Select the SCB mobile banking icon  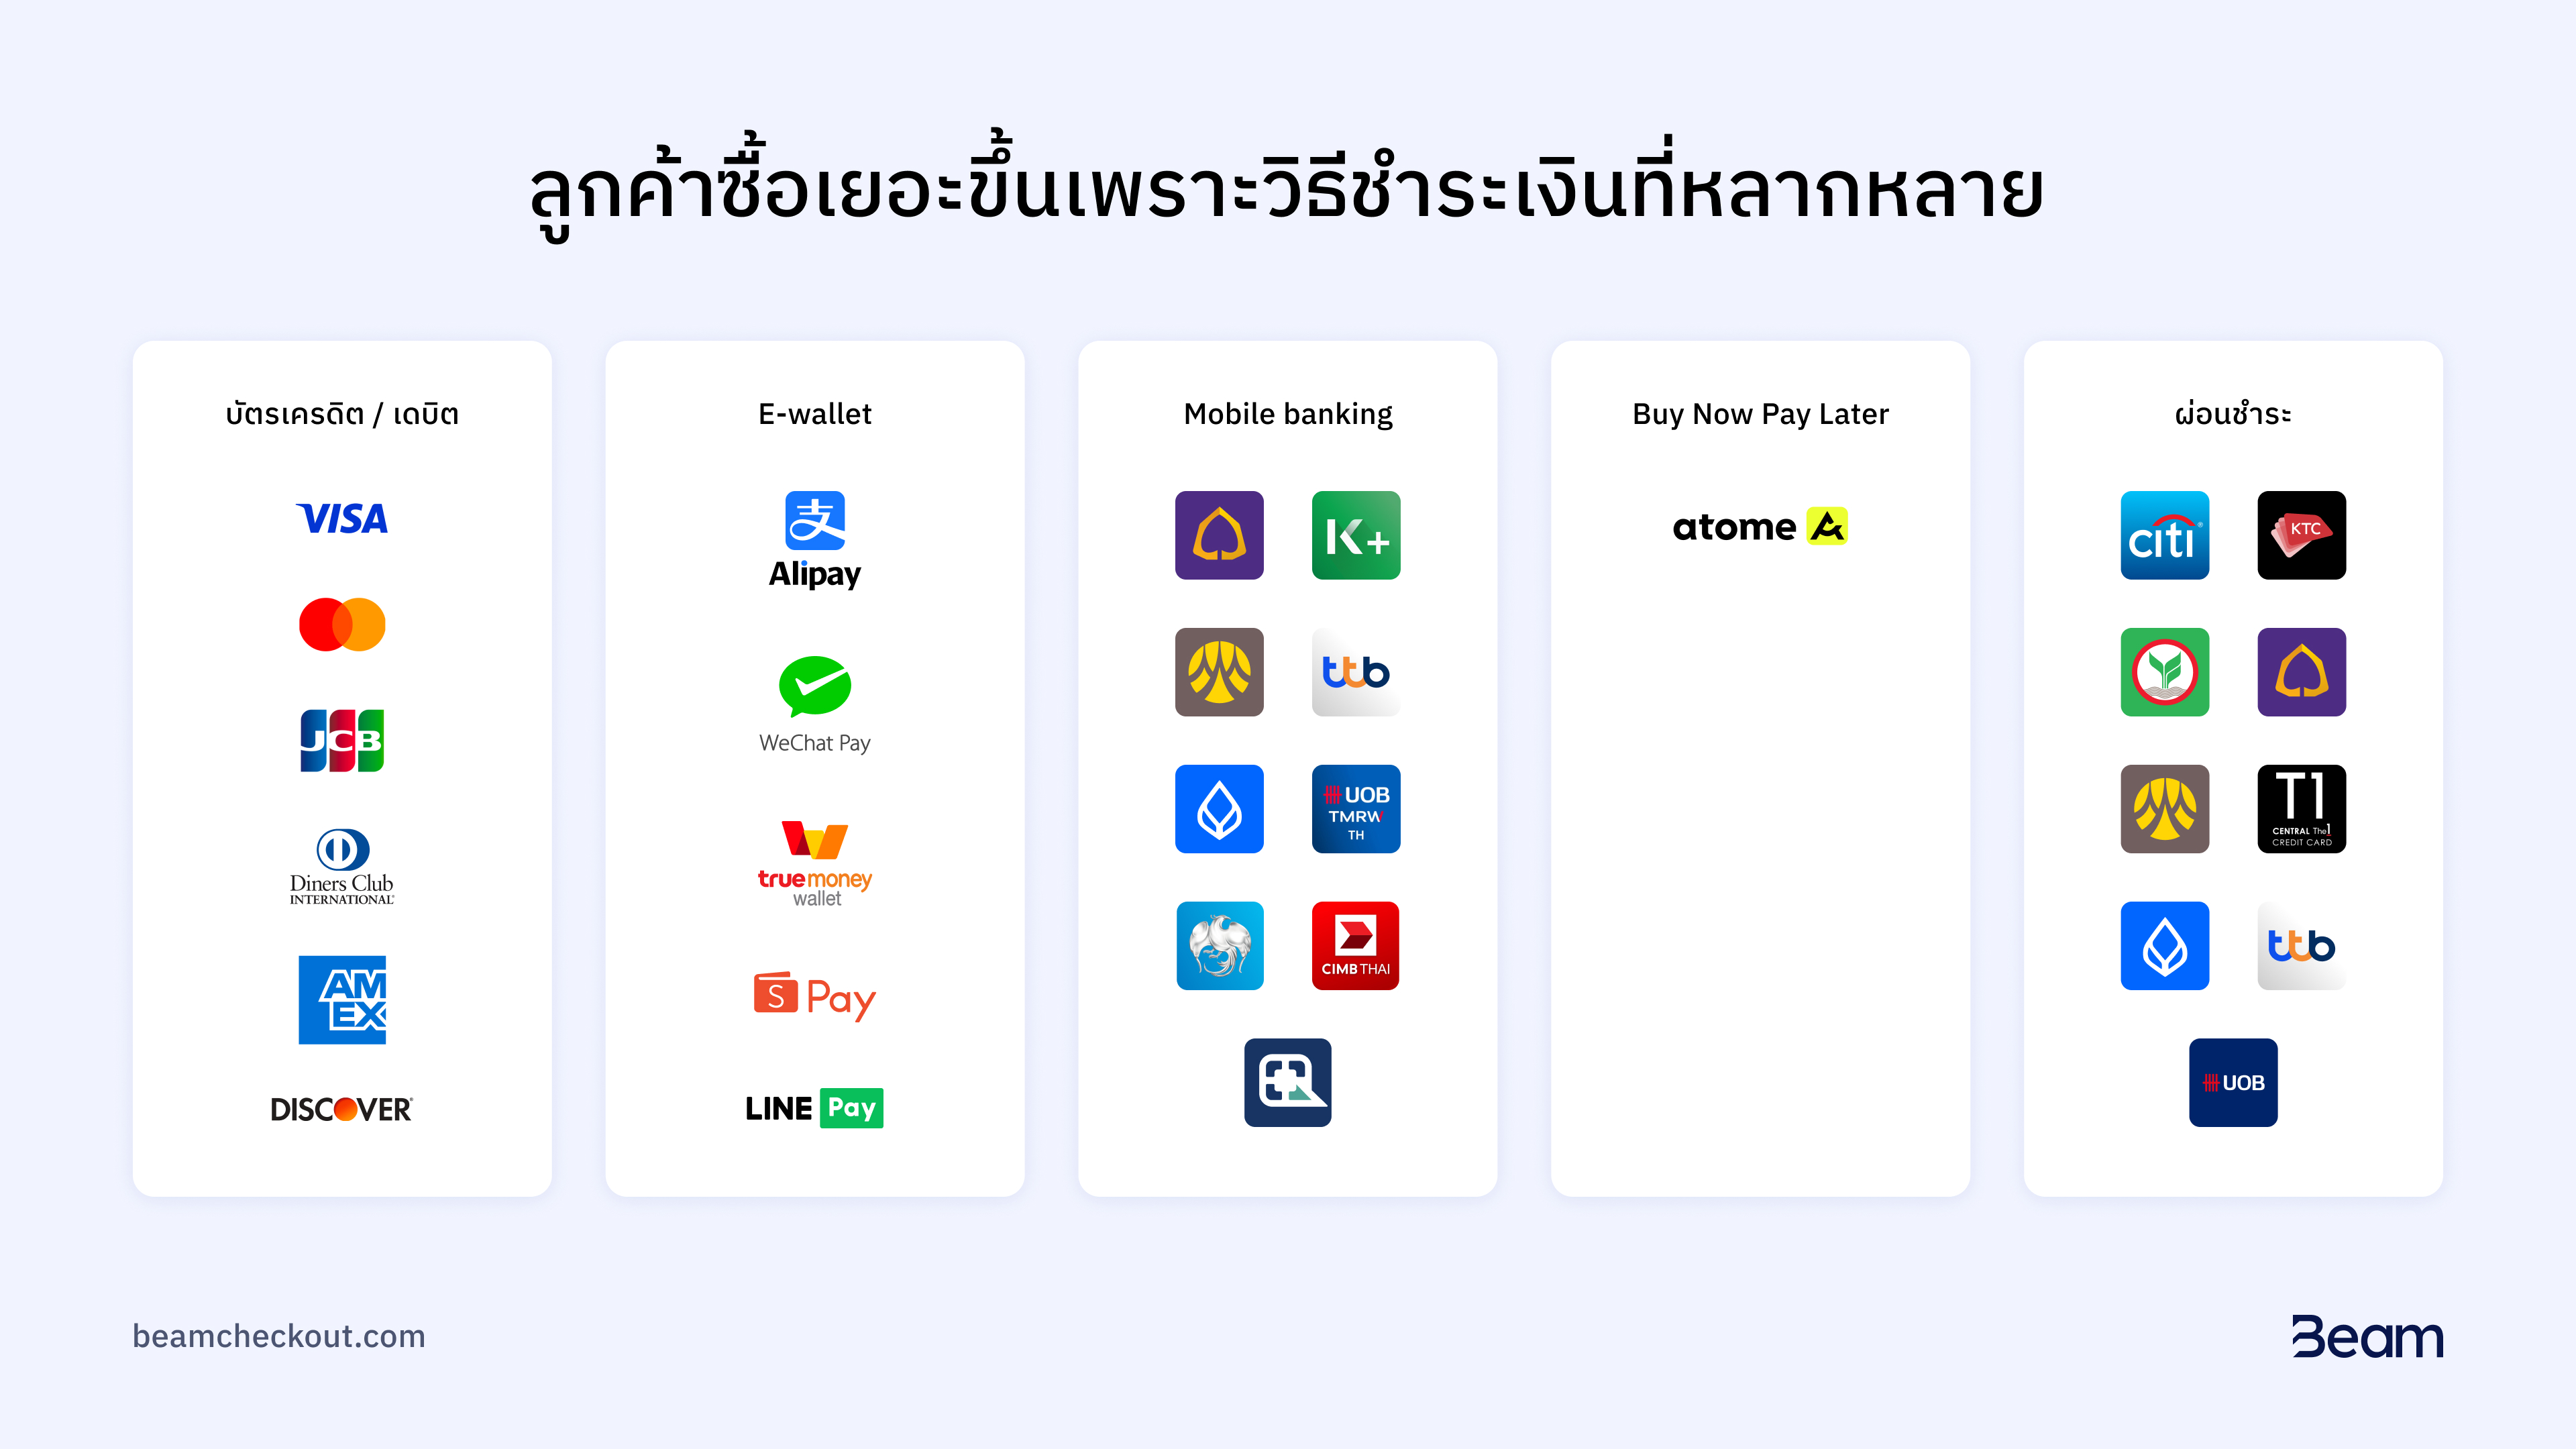coord(1219,534)
